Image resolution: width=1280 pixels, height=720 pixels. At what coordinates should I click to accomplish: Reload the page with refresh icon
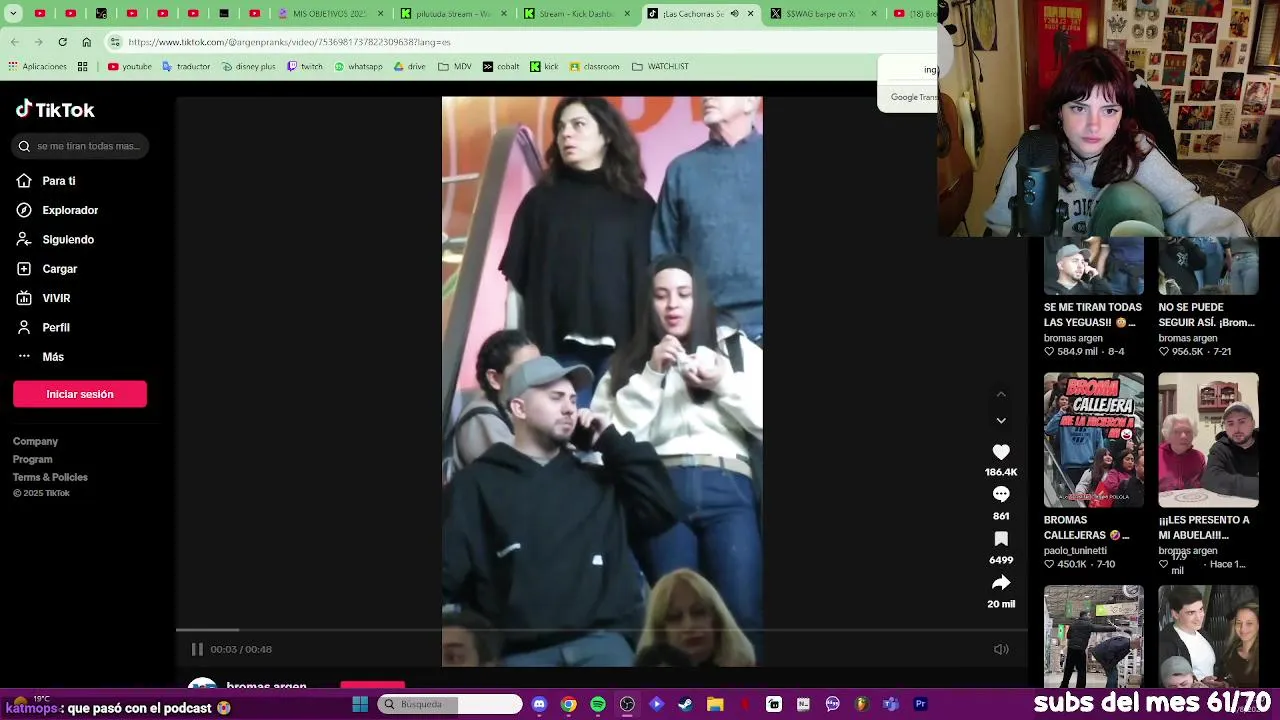click(x=62, y=42)
